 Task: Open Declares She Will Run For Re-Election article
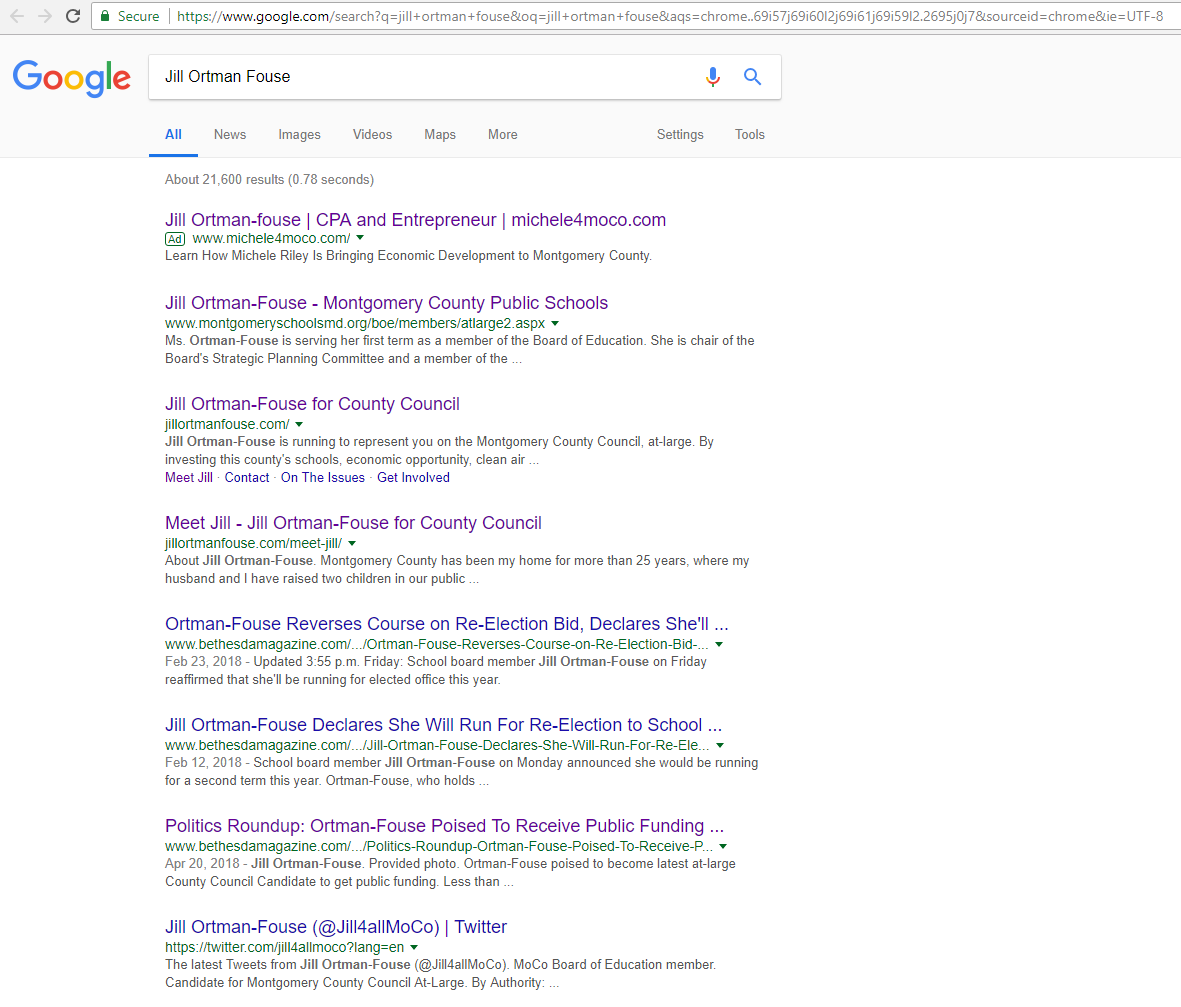click(444, 725)
